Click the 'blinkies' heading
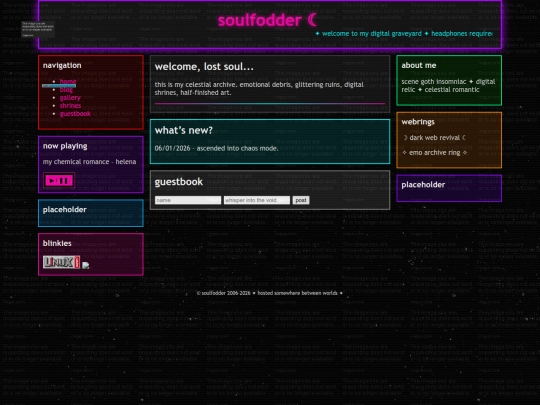This screenshot has height=405, width=540. [x=57, y=243]
